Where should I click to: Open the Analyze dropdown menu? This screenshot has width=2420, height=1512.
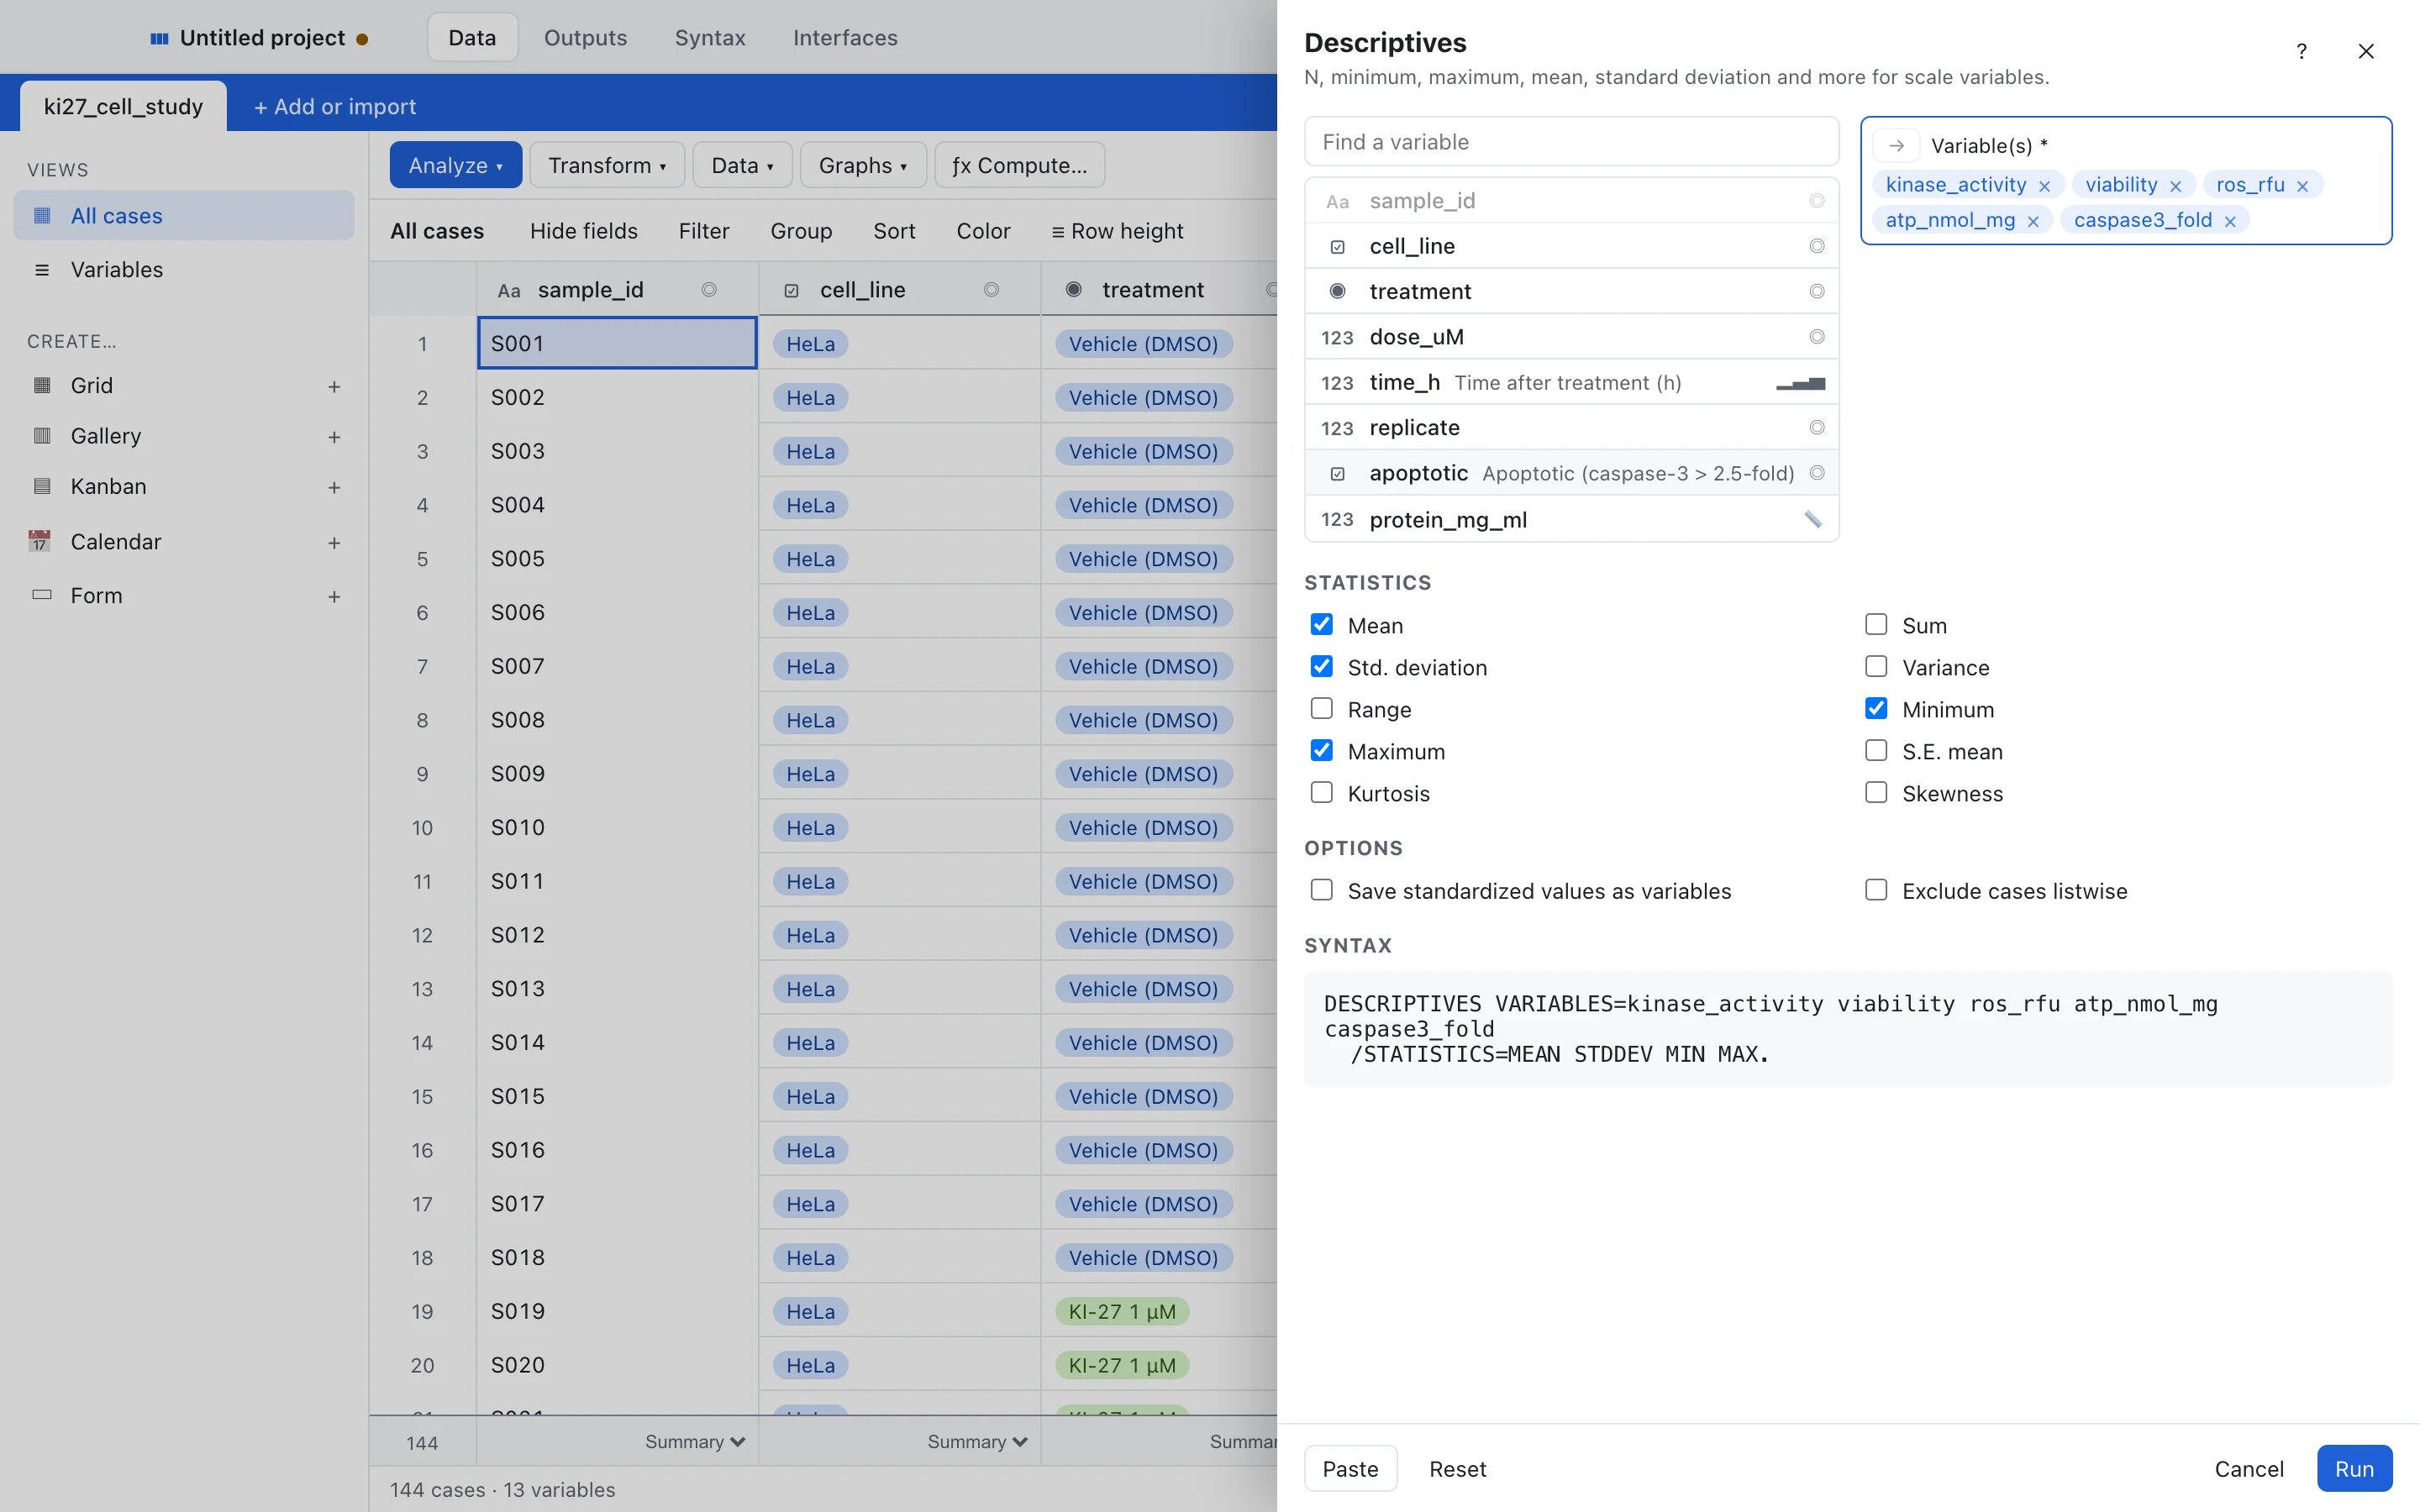[x=456, y=165]
